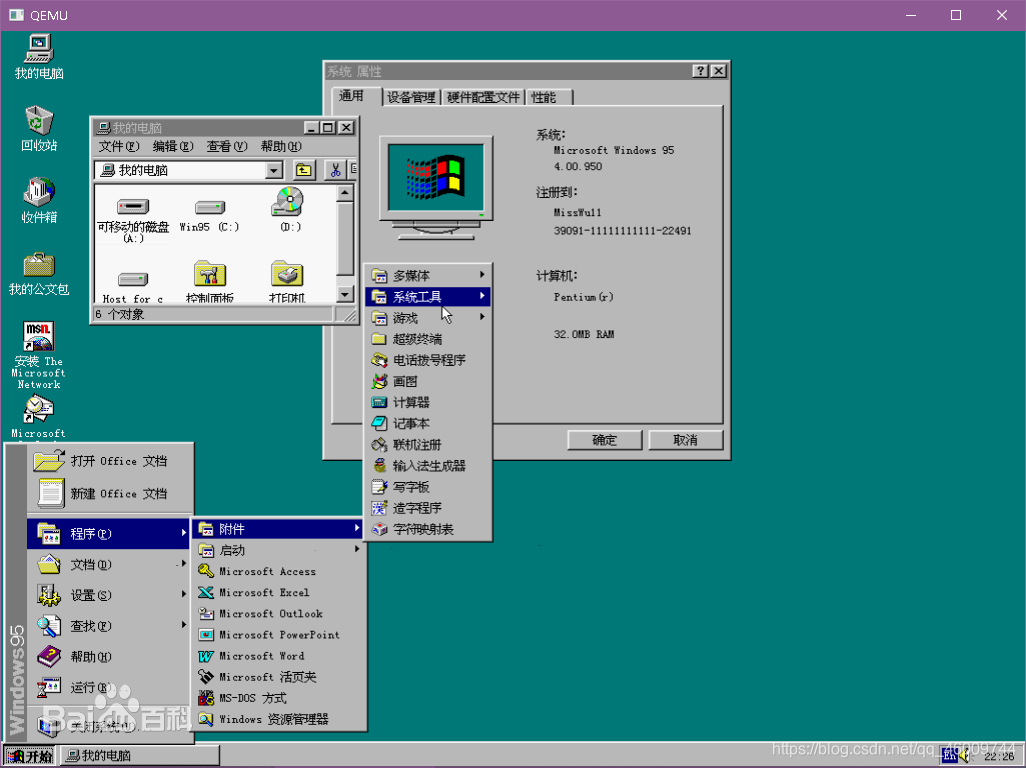The width and height of the screenshot is (1026, 768).
Task: Click the cut scissors toolbar button
Action: tap(335, 171)
